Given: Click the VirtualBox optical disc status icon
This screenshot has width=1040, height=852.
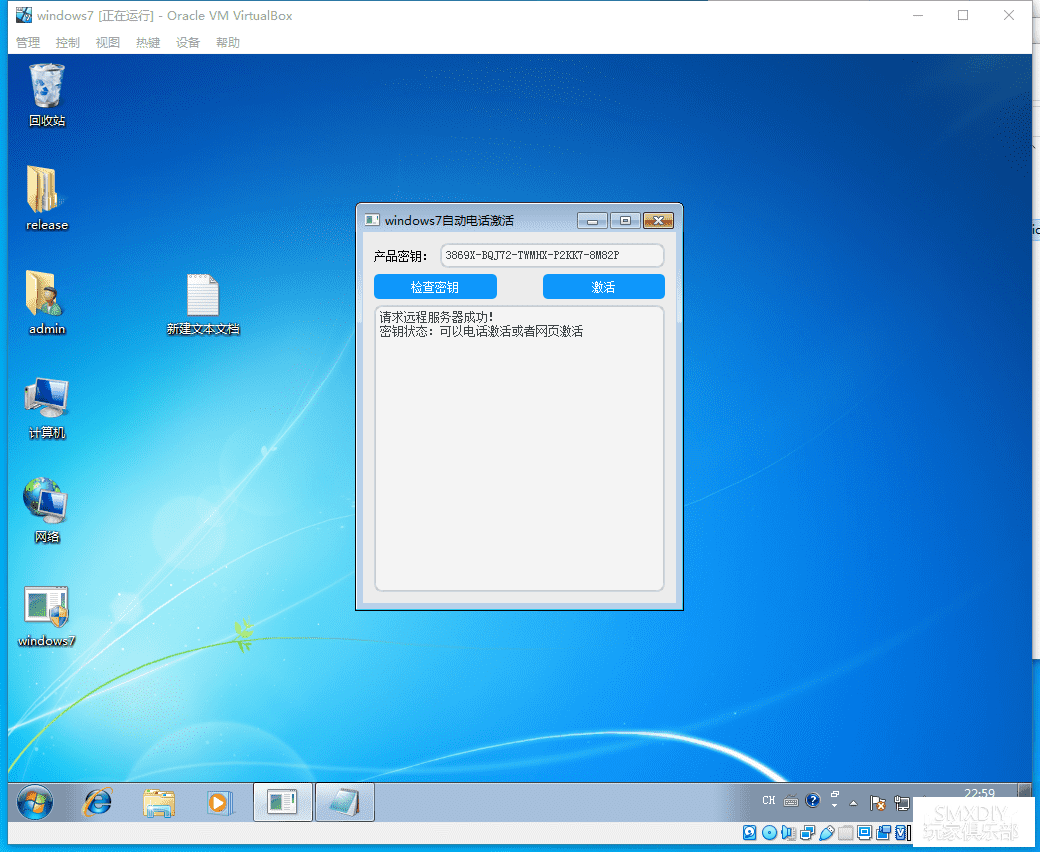Looking at the screenshot, I should coord(769,833).
